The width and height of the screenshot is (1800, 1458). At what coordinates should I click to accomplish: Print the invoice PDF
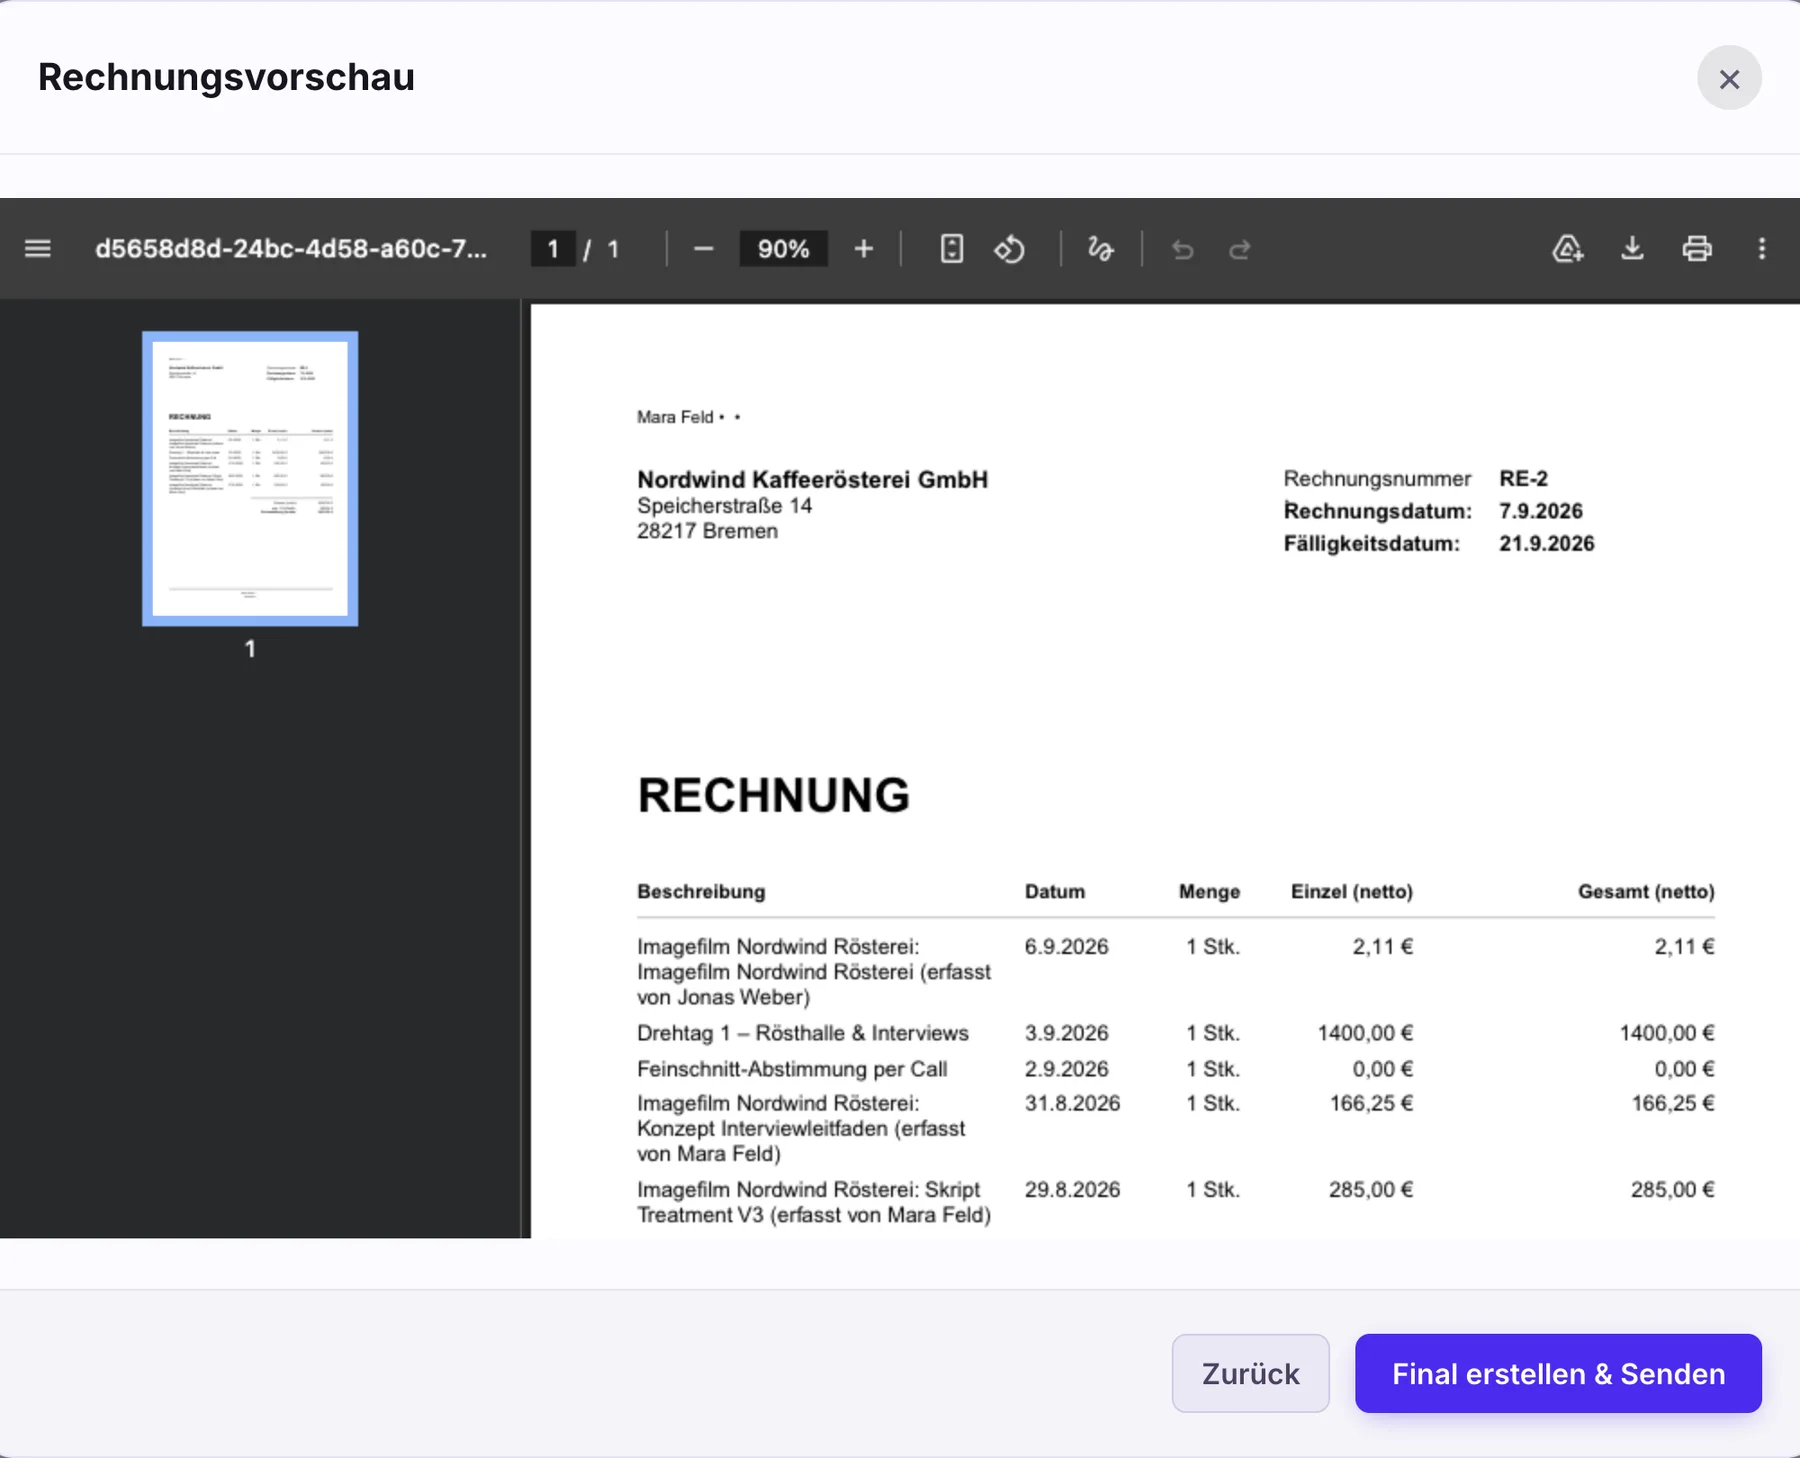click(1697, 249)
